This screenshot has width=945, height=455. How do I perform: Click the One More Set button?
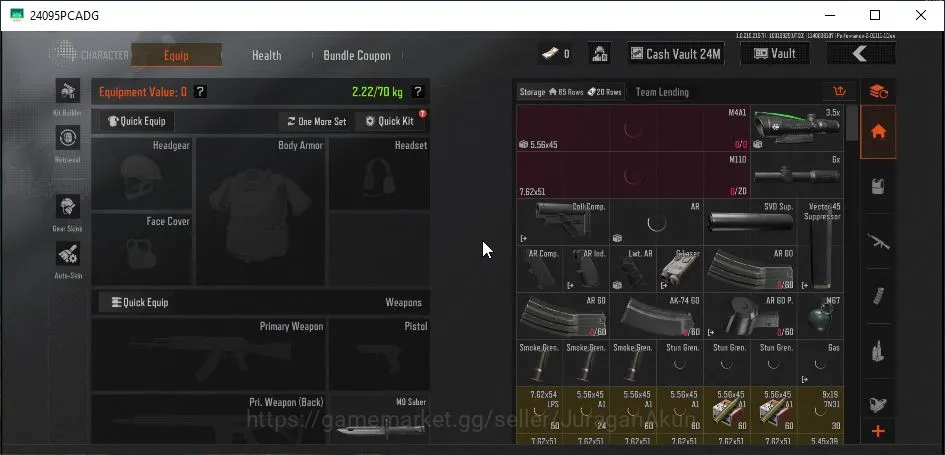316,121
